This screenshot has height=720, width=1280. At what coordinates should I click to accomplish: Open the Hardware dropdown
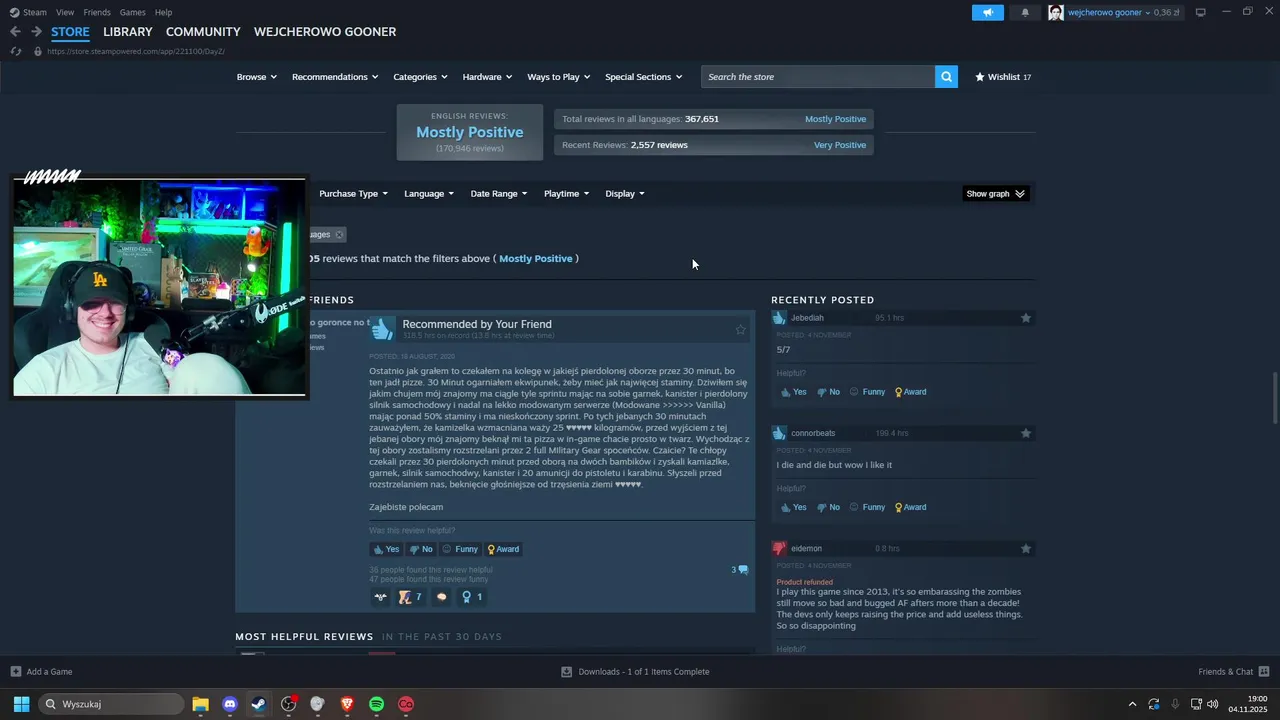pos(487,77)
